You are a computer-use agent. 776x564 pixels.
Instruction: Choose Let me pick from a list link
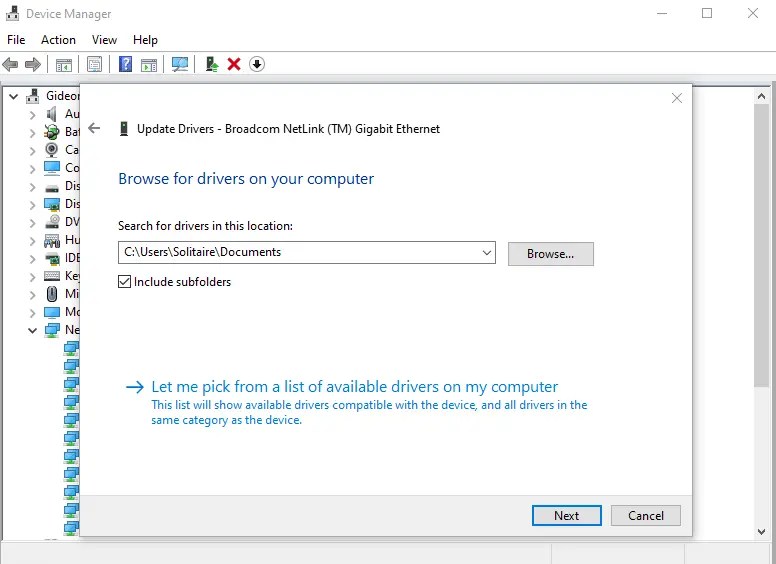pos(354,386)
